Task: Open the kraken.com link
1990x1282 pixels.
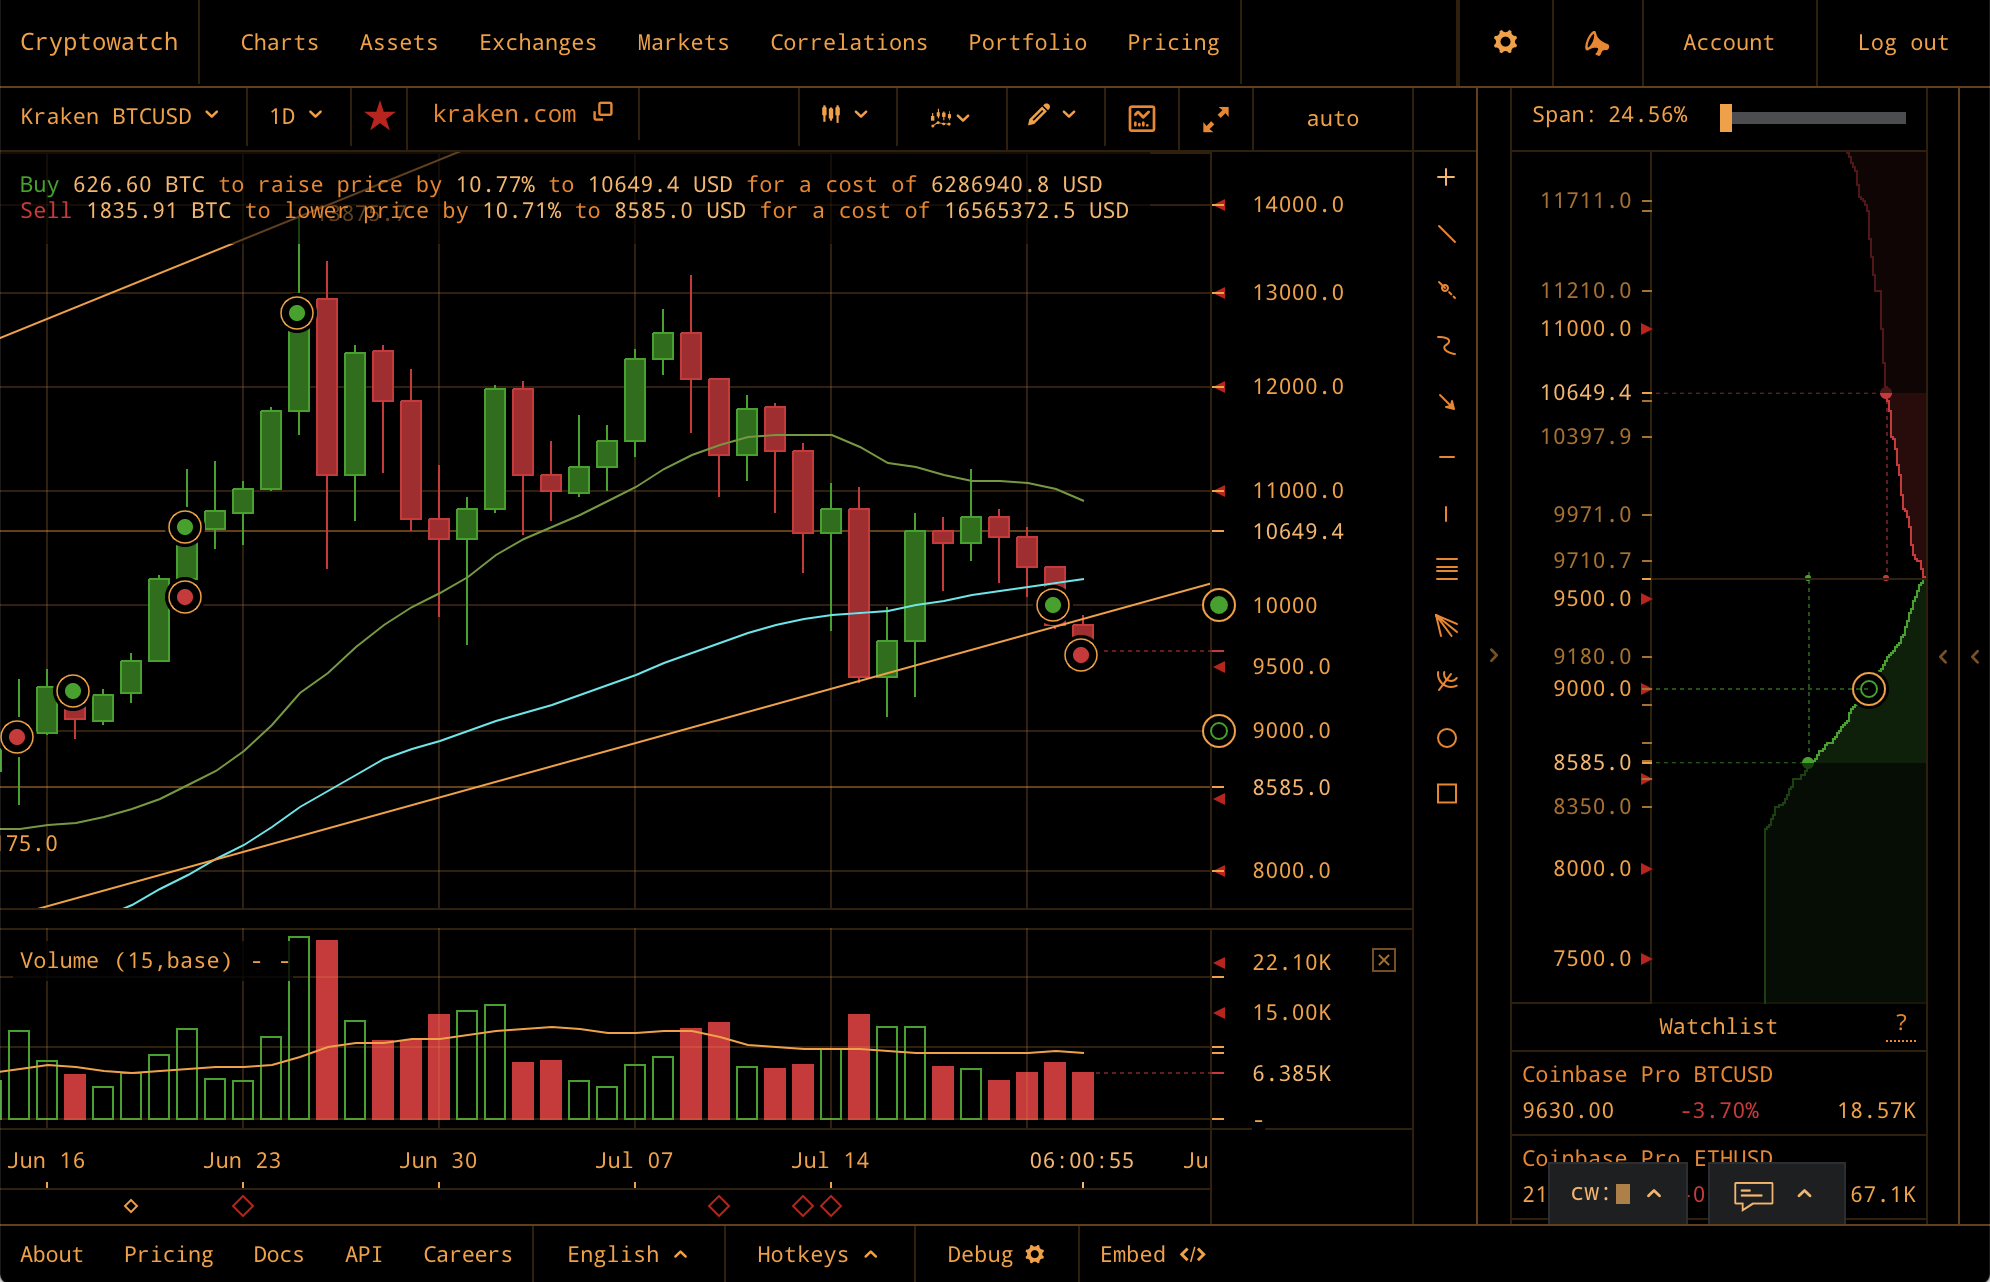Action: point(504,114)
